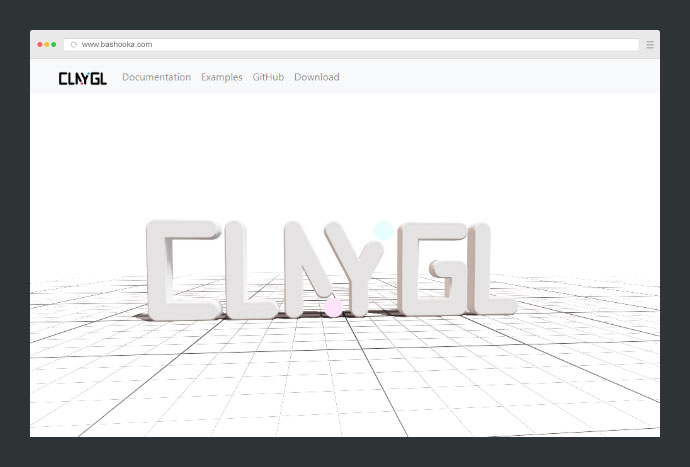
Task: Click the red close window dot
Action: (40, 44)
